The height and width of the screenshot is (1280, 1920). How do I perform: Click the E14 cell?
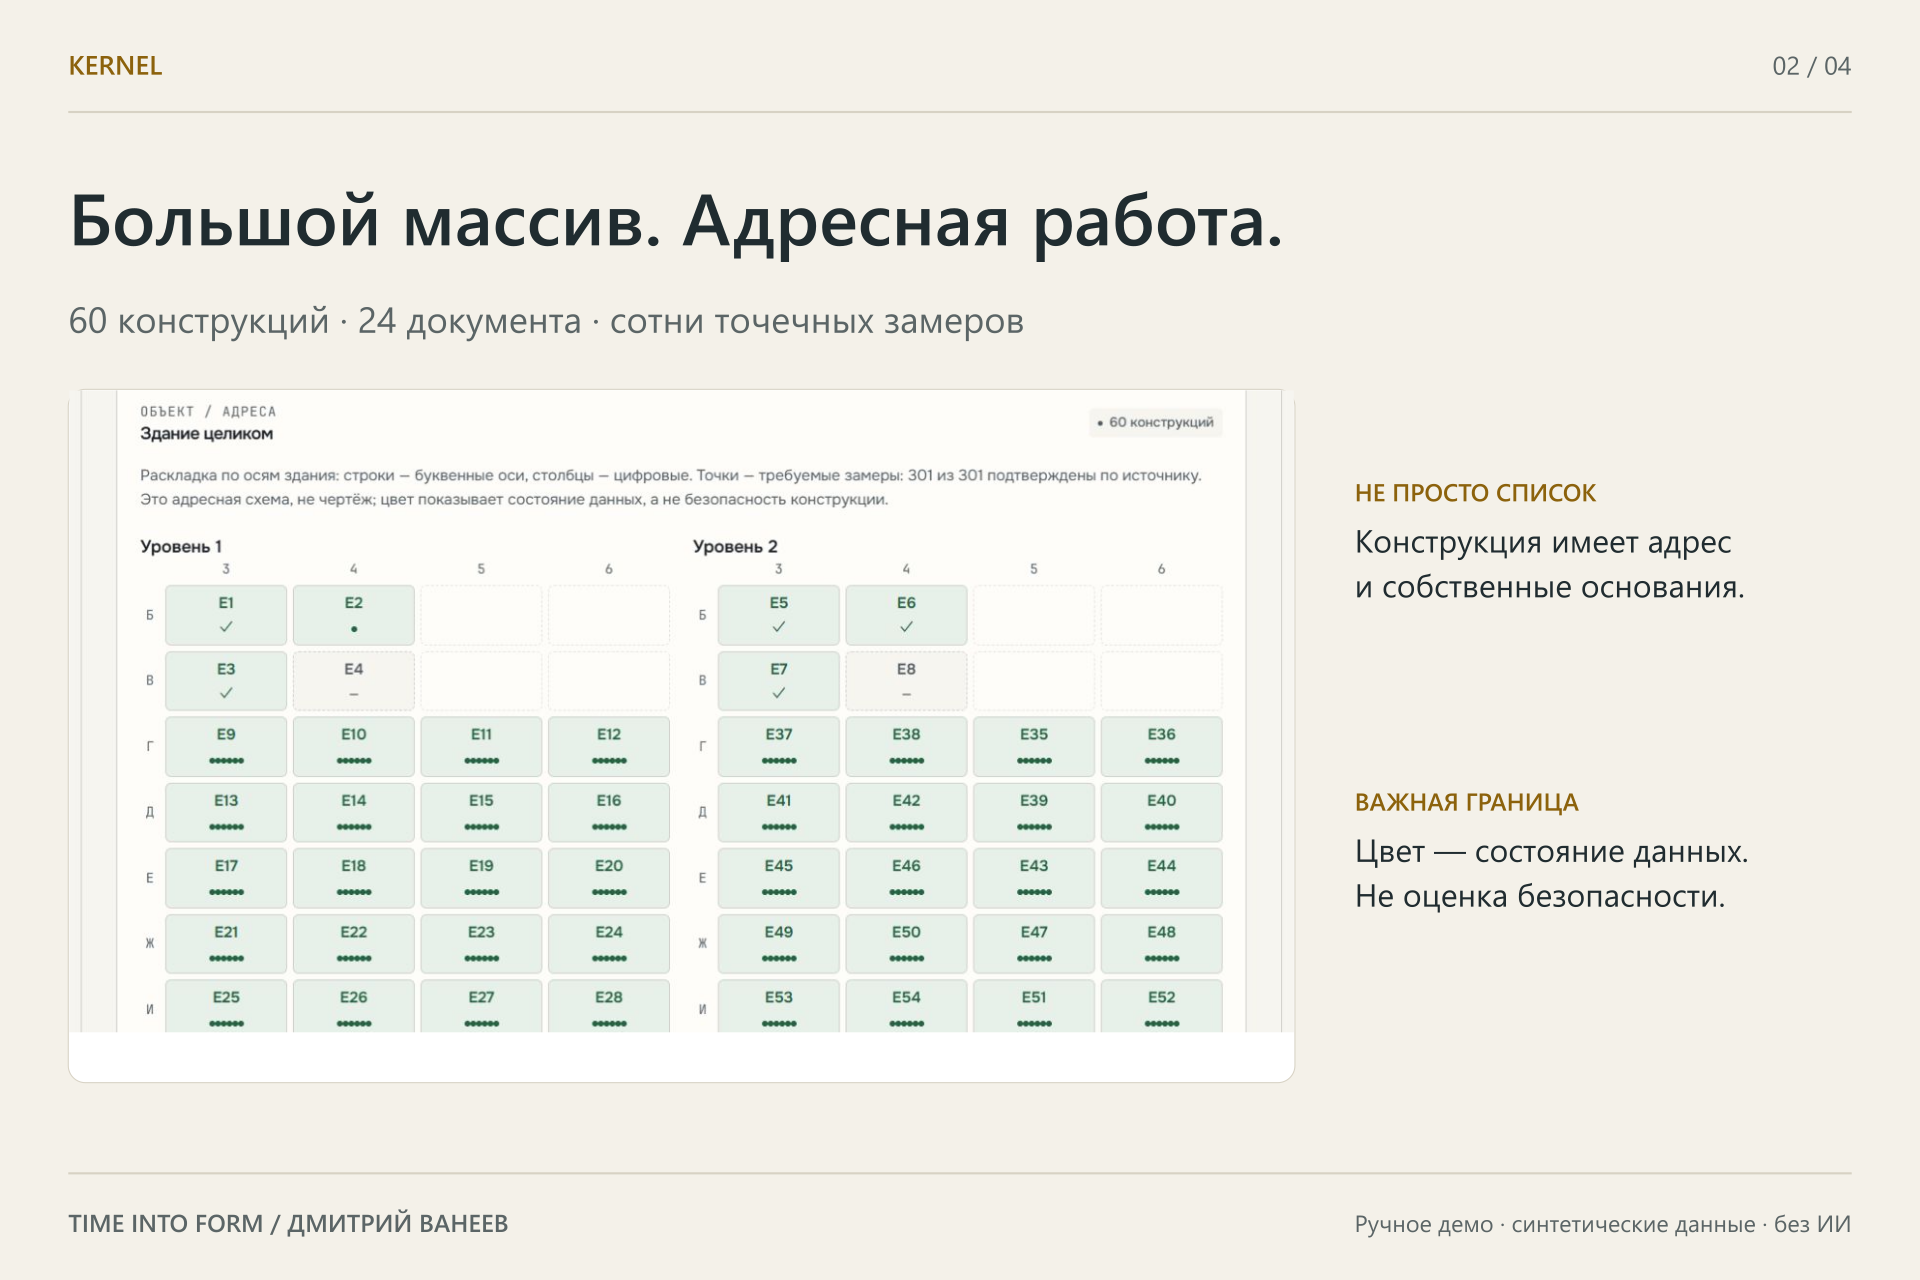[x=354, y=812]
